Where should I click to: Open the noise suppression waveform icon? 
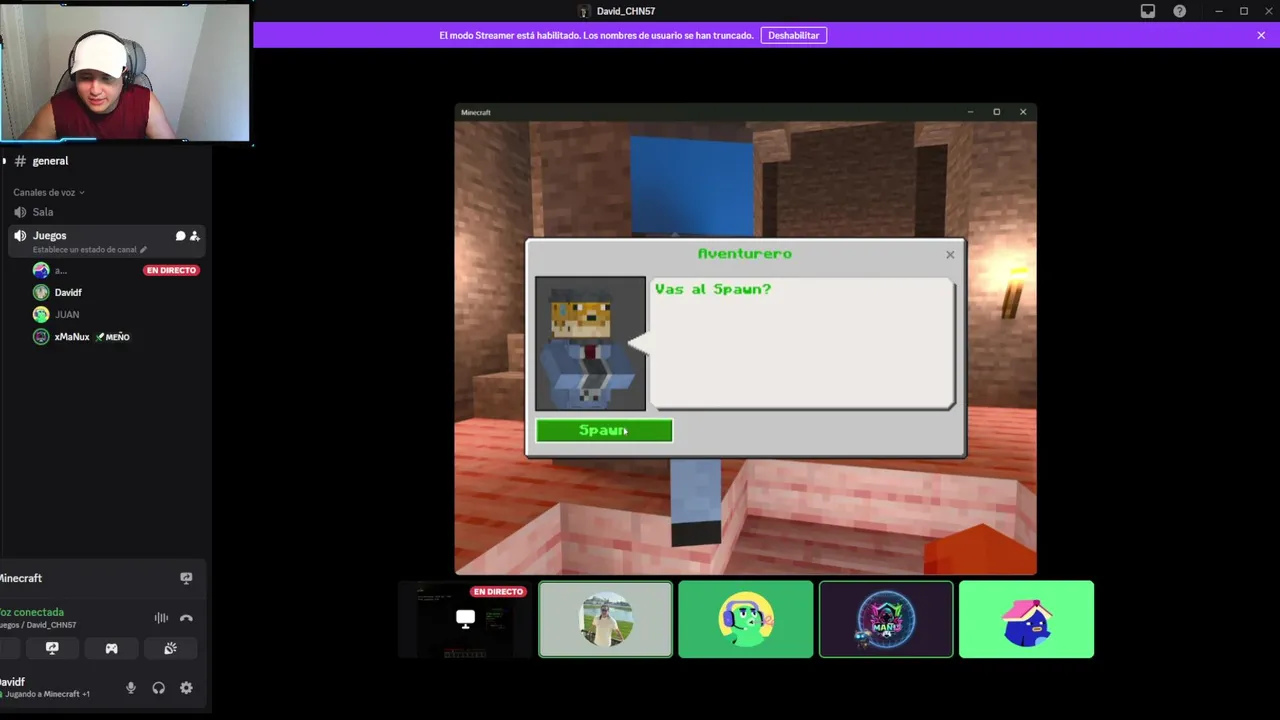161,618
